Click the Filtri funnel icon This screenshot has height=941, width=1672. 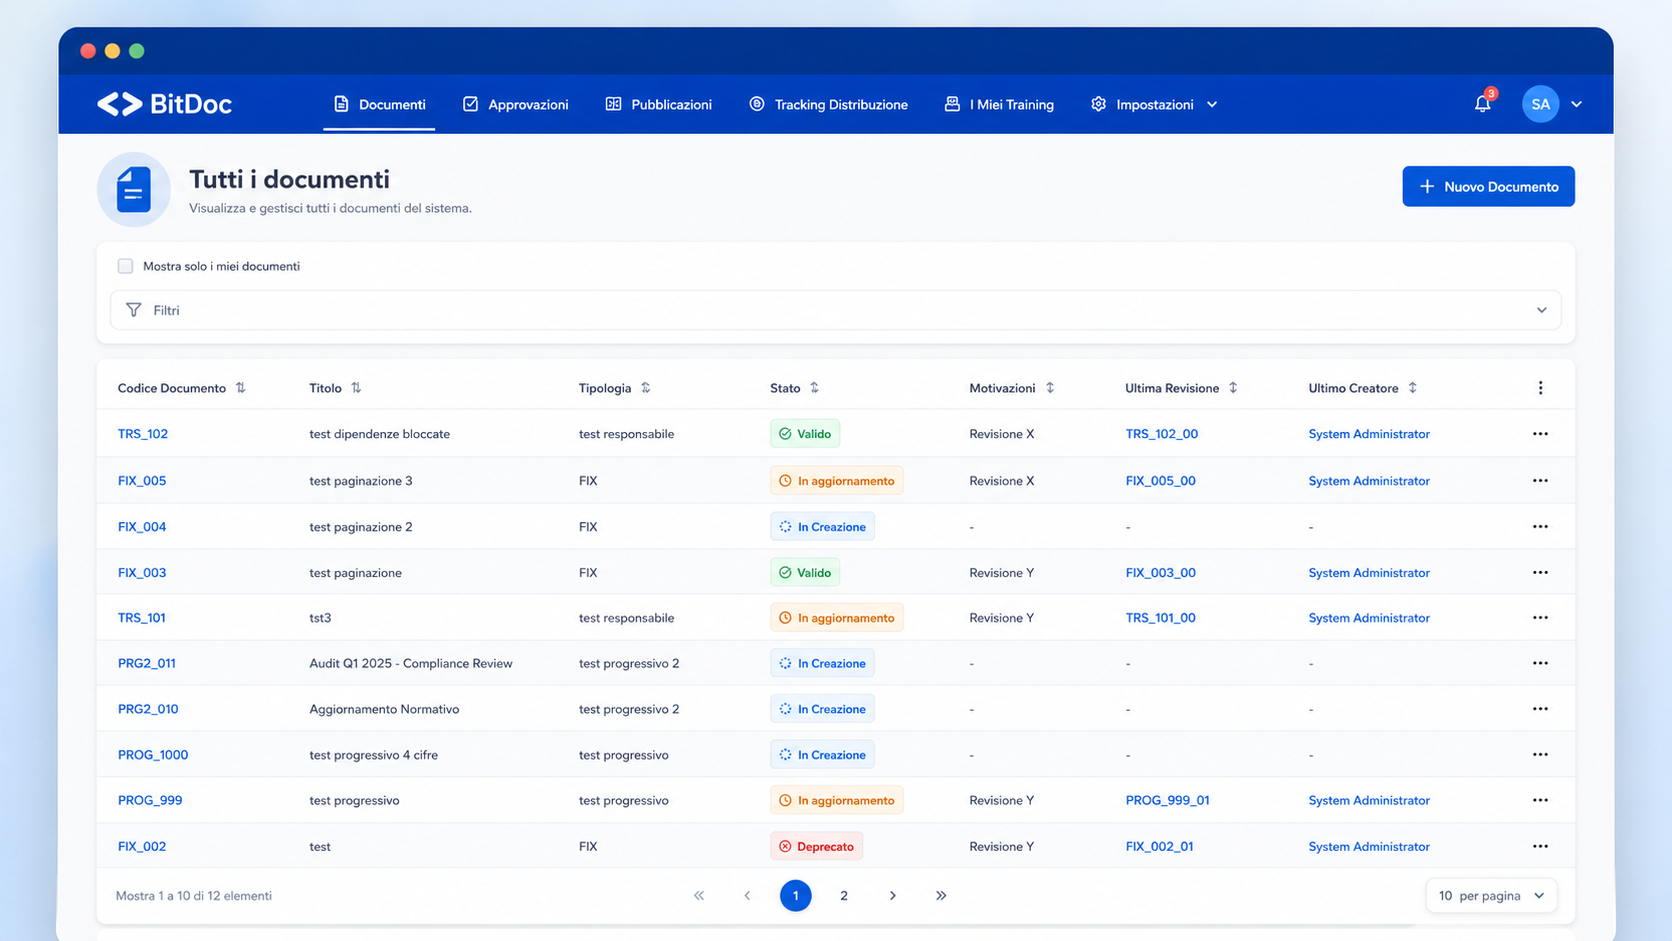coord(133,310)
